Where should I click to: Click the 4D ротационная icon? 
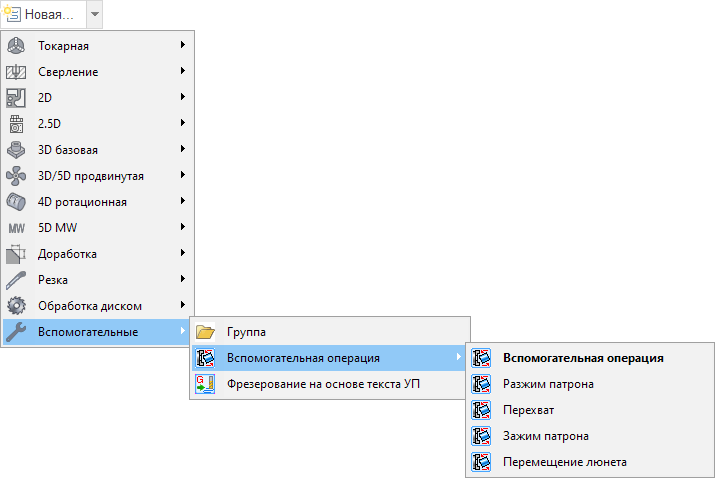click(16, 202)
